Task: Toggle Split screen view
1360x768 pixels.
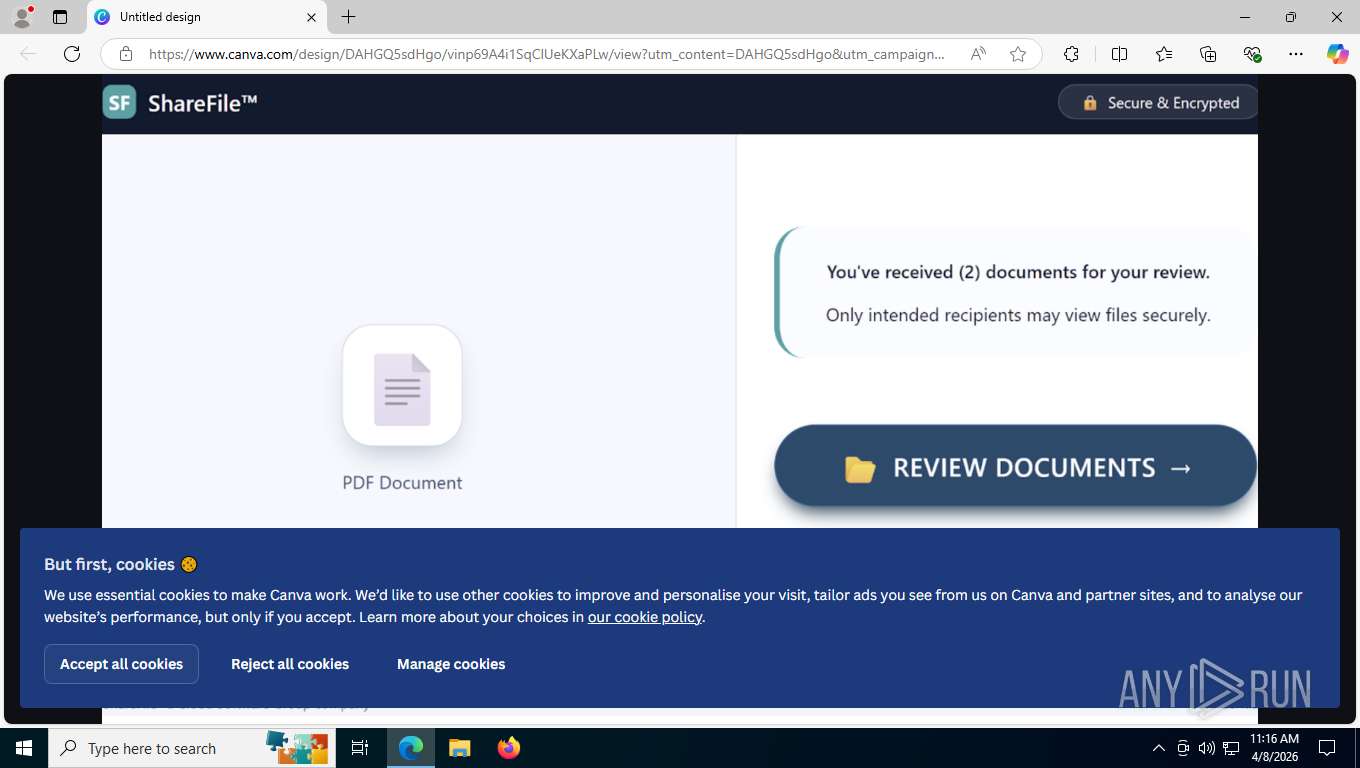Action: (1119, 54)
